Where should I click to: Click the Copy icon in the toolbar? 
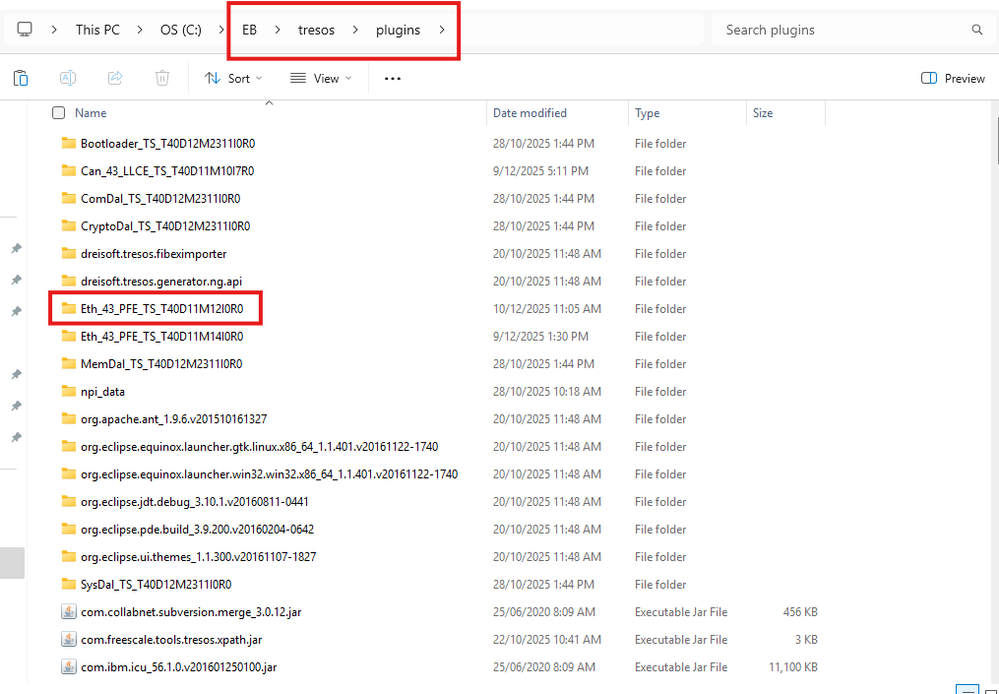21,77
